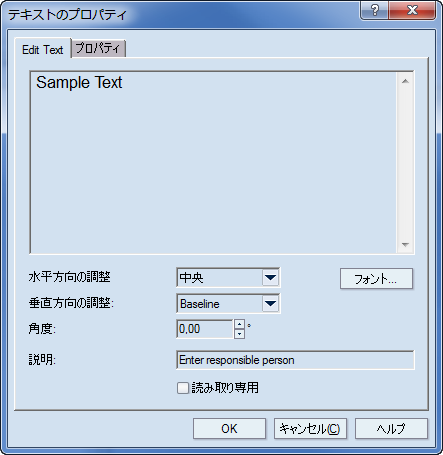Image resolution: width=443 pixels, height=455 pixels.
Task: Open the 水平方向の調整 dropdown arrow
Action: [270, 277]
